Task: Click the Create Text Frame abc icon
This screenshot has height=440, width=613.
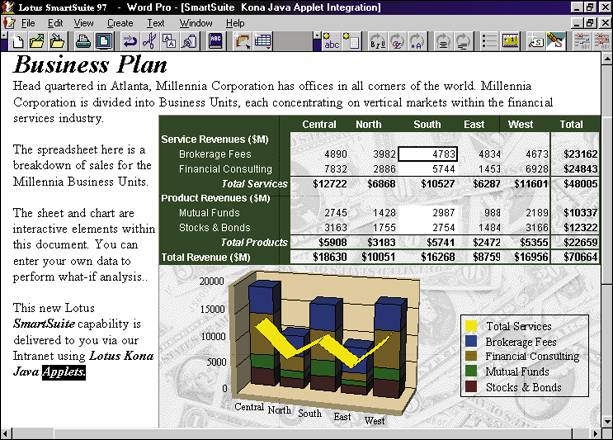Action: (x=331, y=41)
